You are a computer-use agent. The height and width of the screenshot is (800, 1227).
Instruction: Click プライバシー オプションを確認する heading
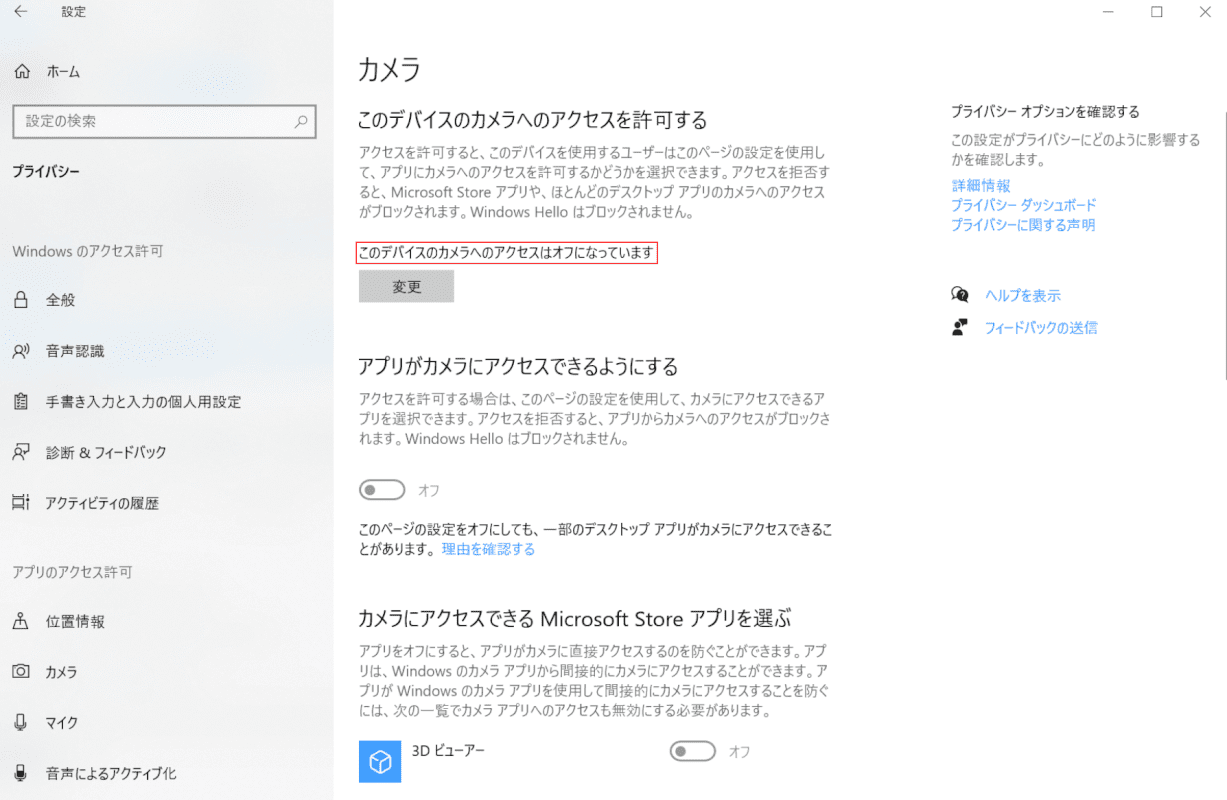click(x=1045, y=112)
